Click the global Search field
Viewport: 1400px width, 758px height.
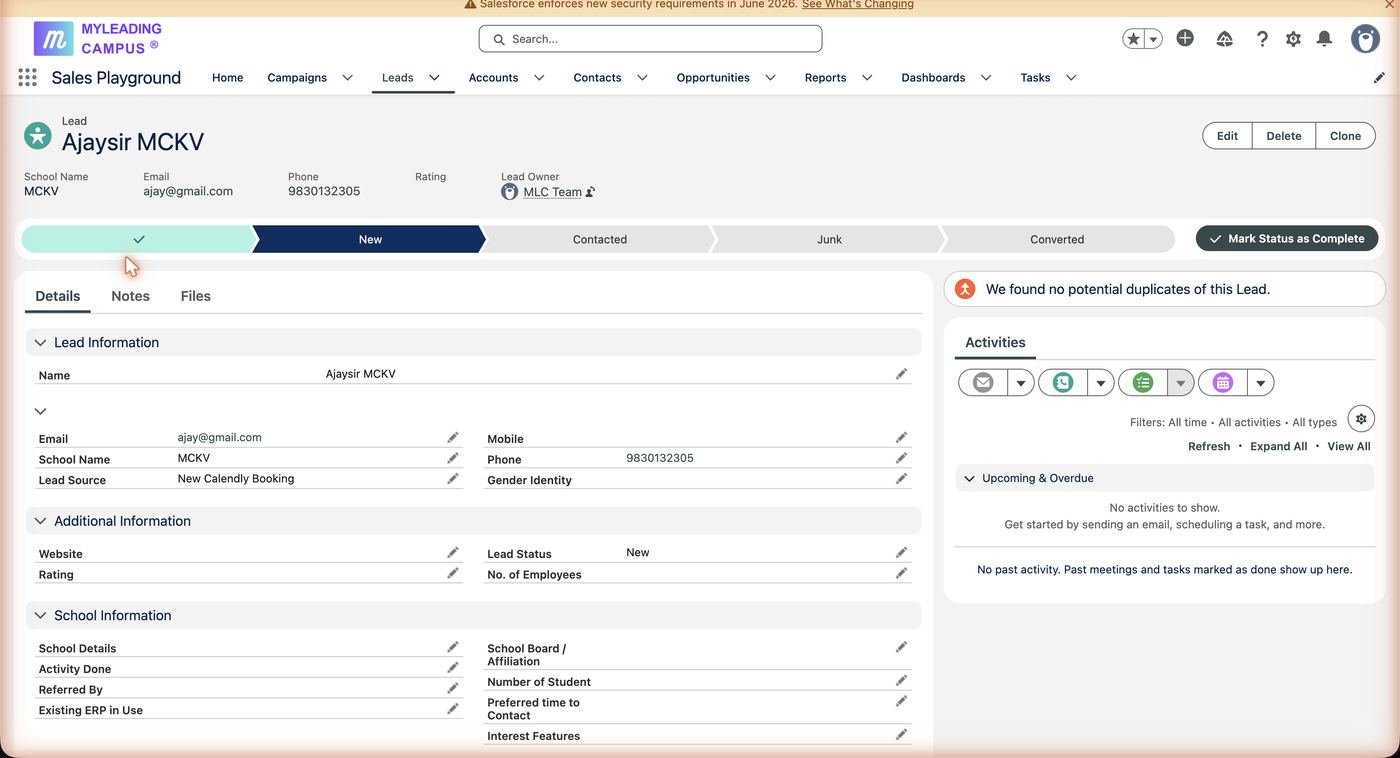tap(650, 39)
